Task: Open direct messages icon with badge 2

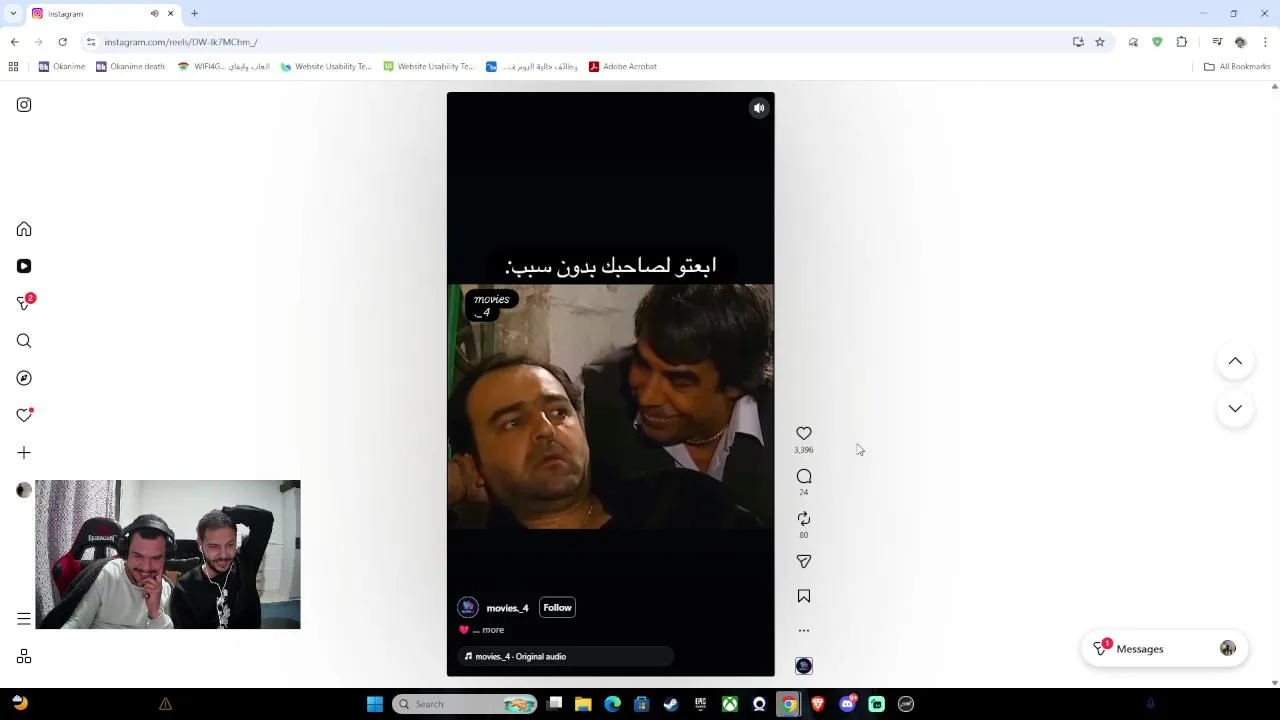Action: [x=24, y=303]
